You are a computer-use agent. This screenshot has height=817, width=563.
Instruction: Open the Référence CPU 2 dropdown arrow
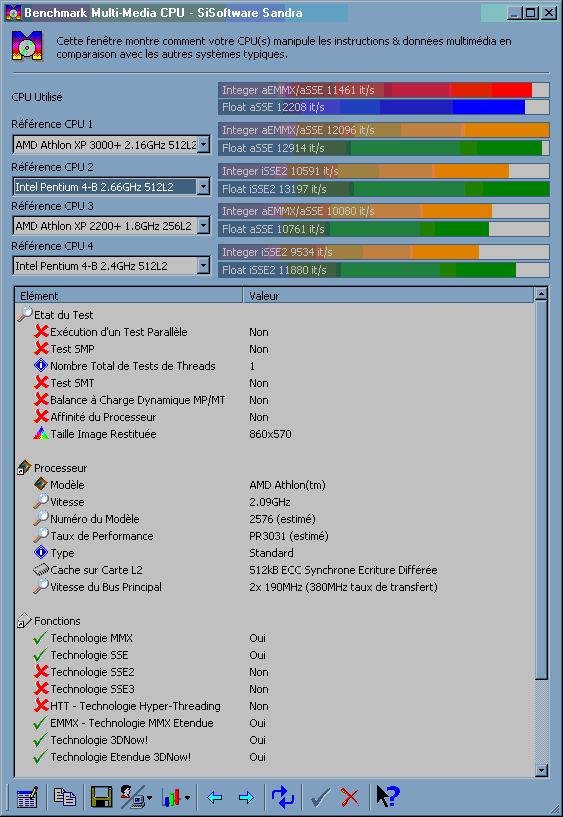coord(204,187)
